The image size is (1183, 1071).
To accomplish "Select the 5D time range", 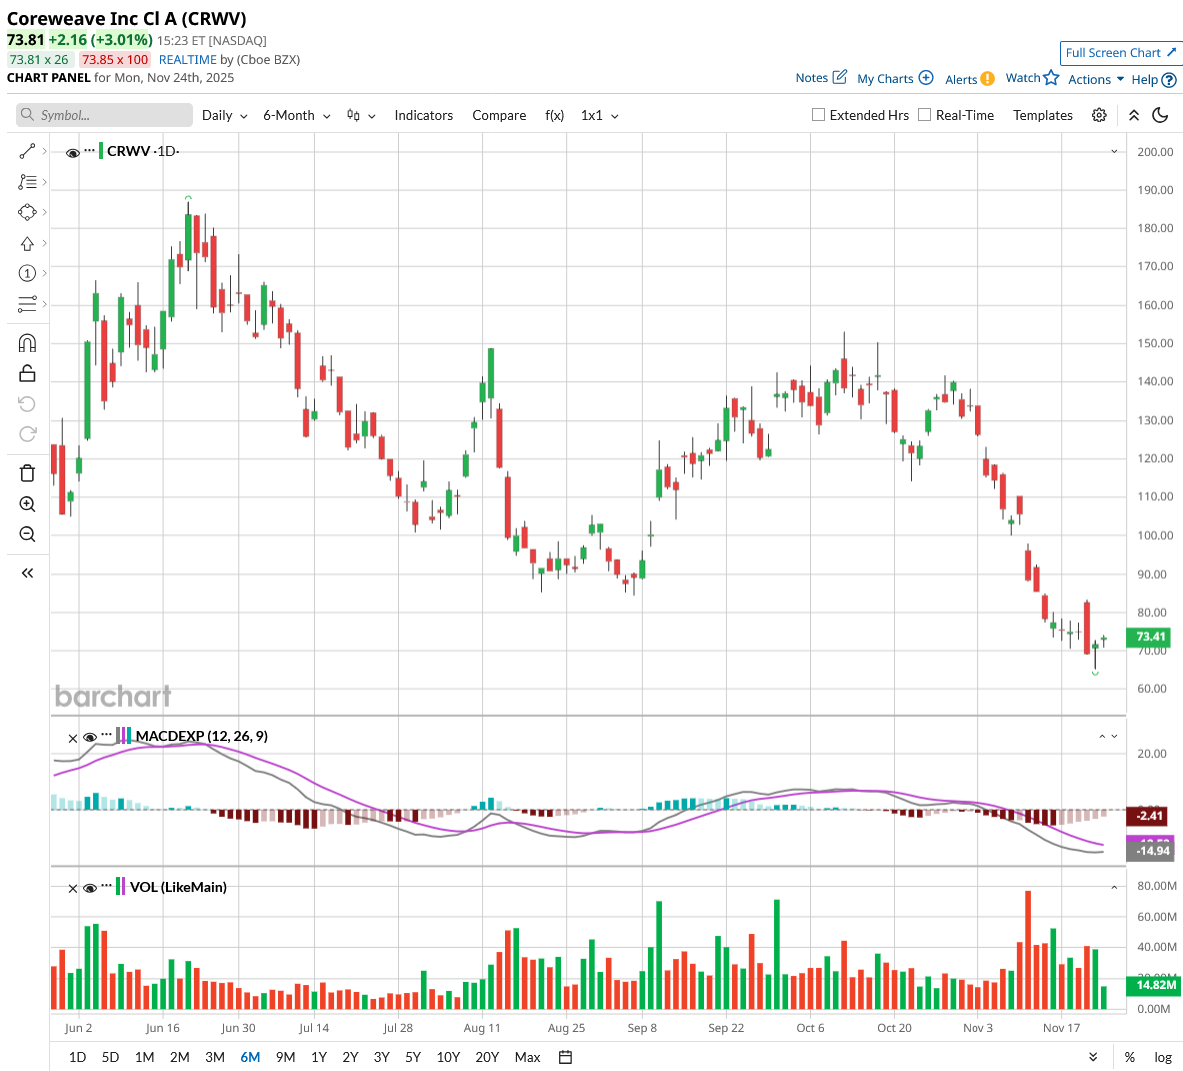I will point(110,1057).
